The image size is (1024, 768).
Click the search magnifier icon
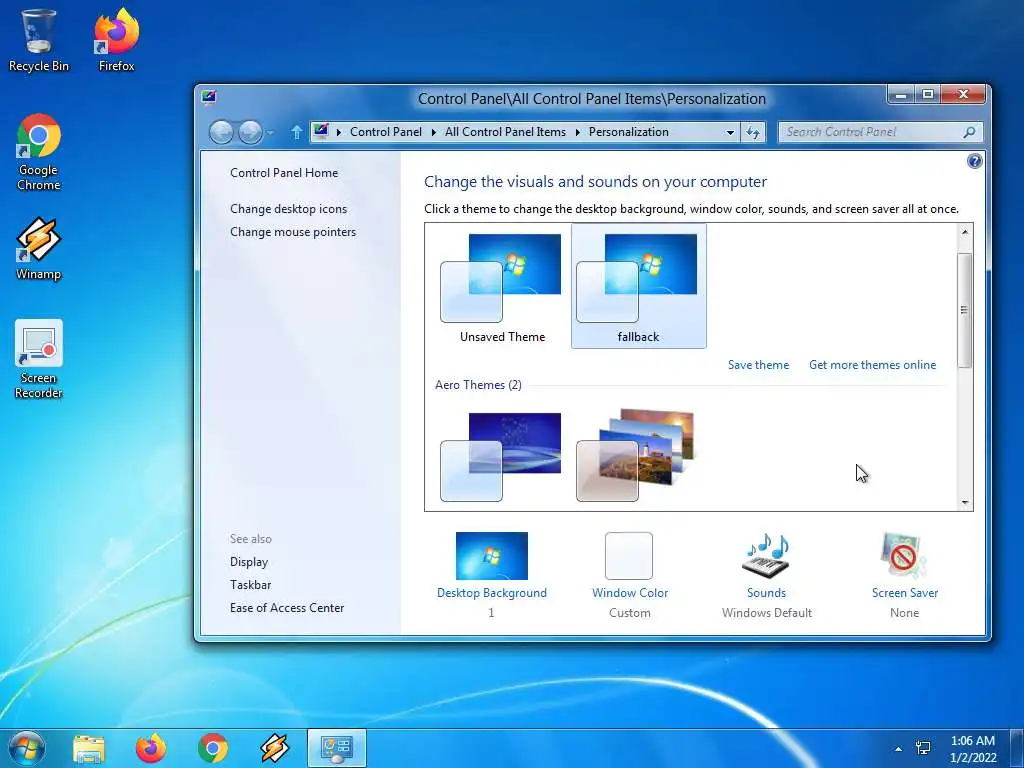[969, 132]
